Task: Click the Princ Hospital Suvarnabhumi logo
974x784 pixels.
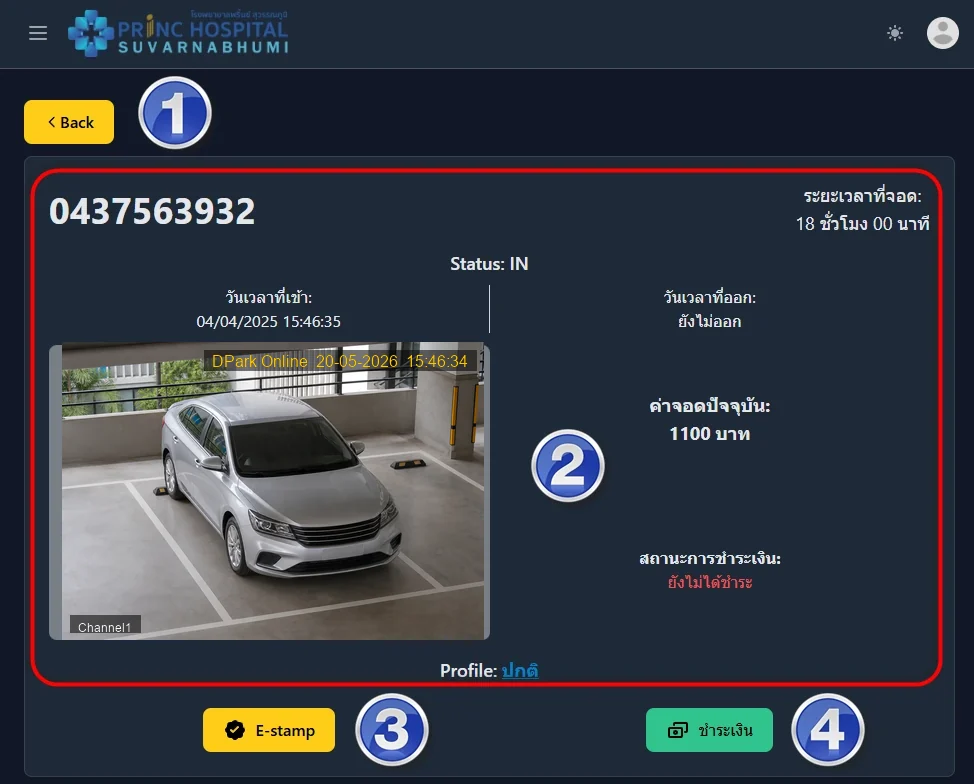Action: (178, 33)
